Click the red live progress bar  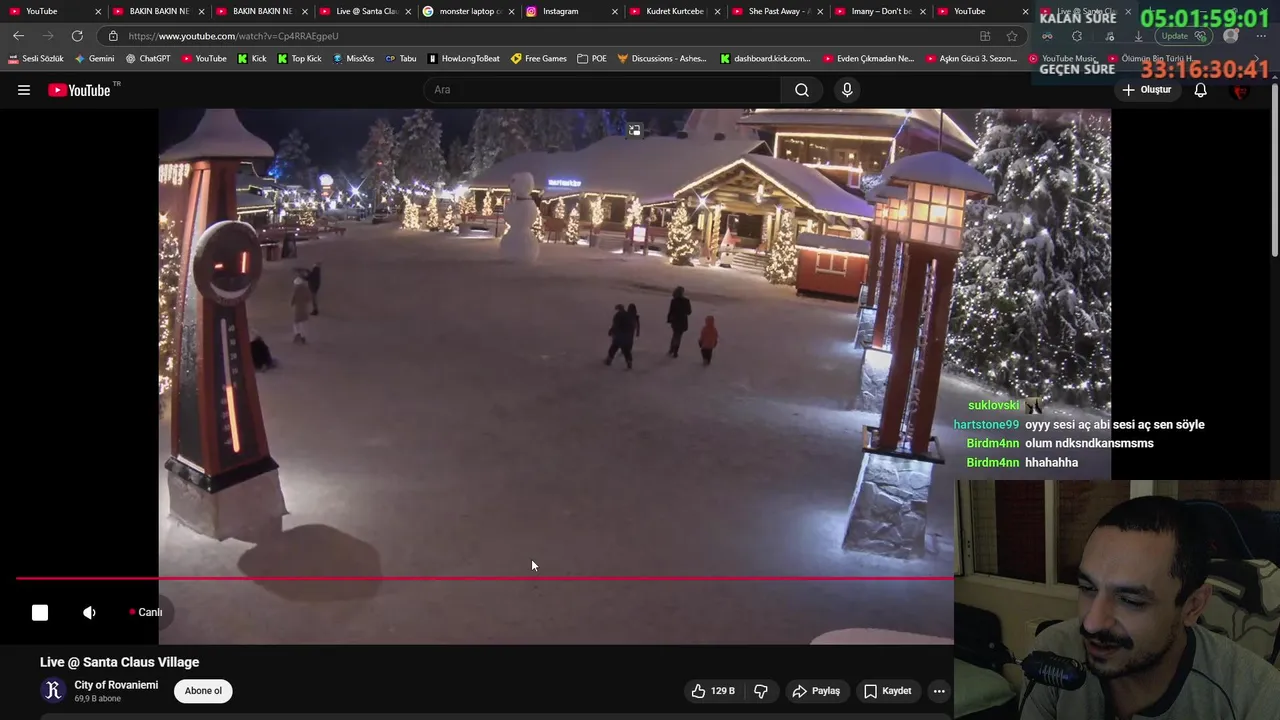(484, 578)
